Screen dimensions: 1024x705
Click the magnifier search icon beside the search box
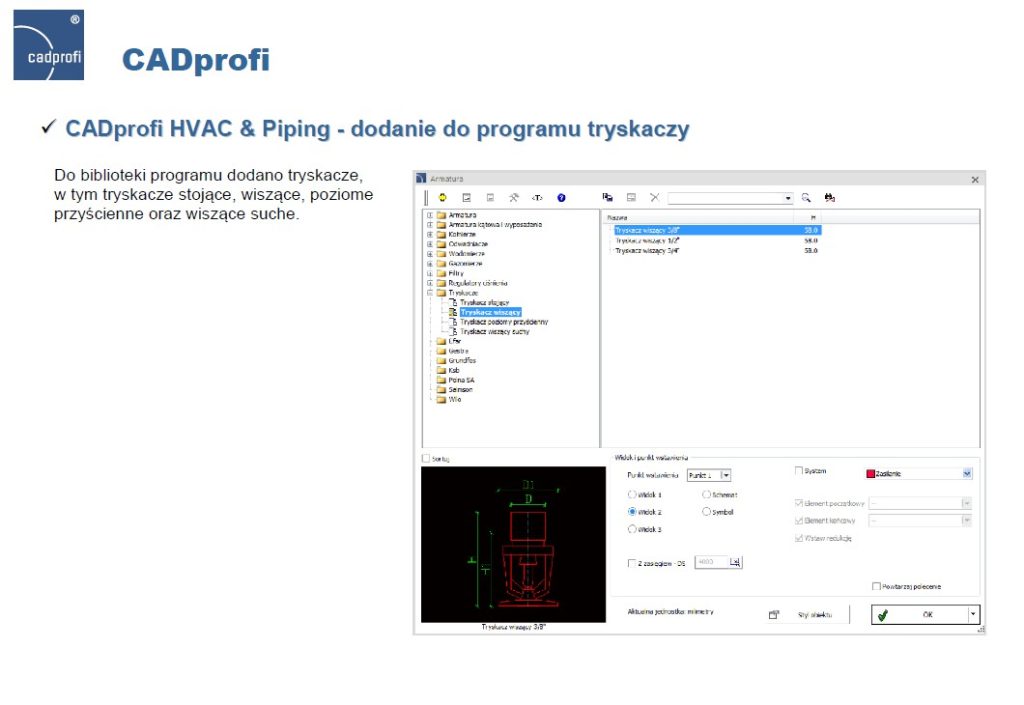[805, 197]
